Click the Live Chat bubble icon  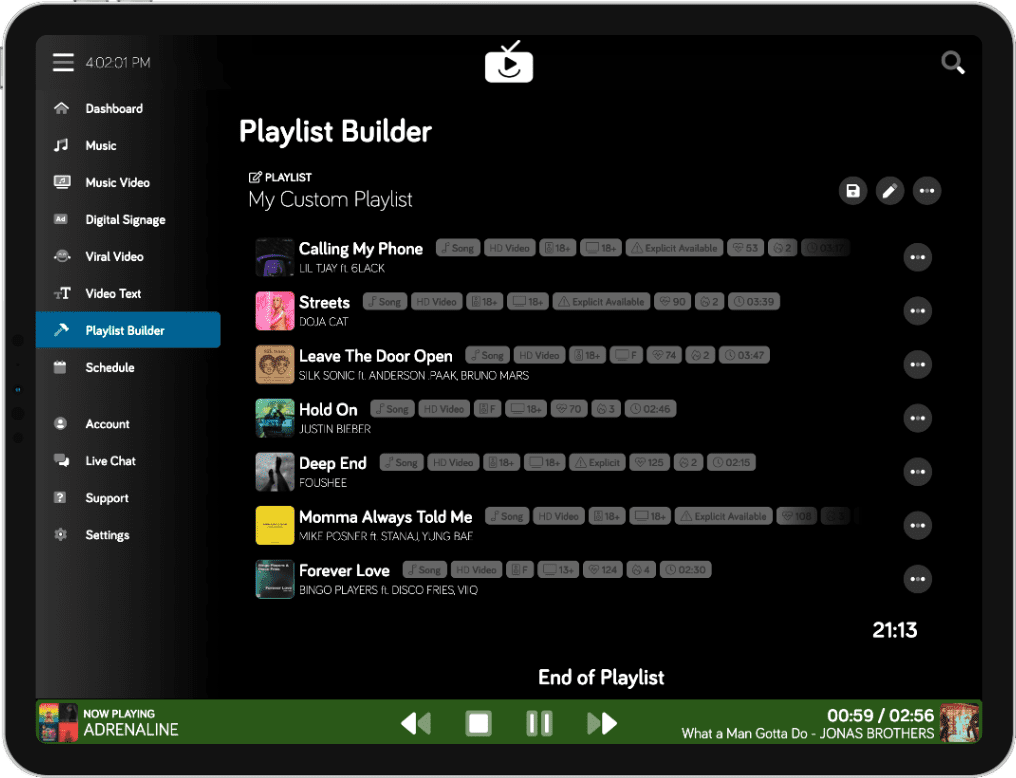tap(62, 461)
